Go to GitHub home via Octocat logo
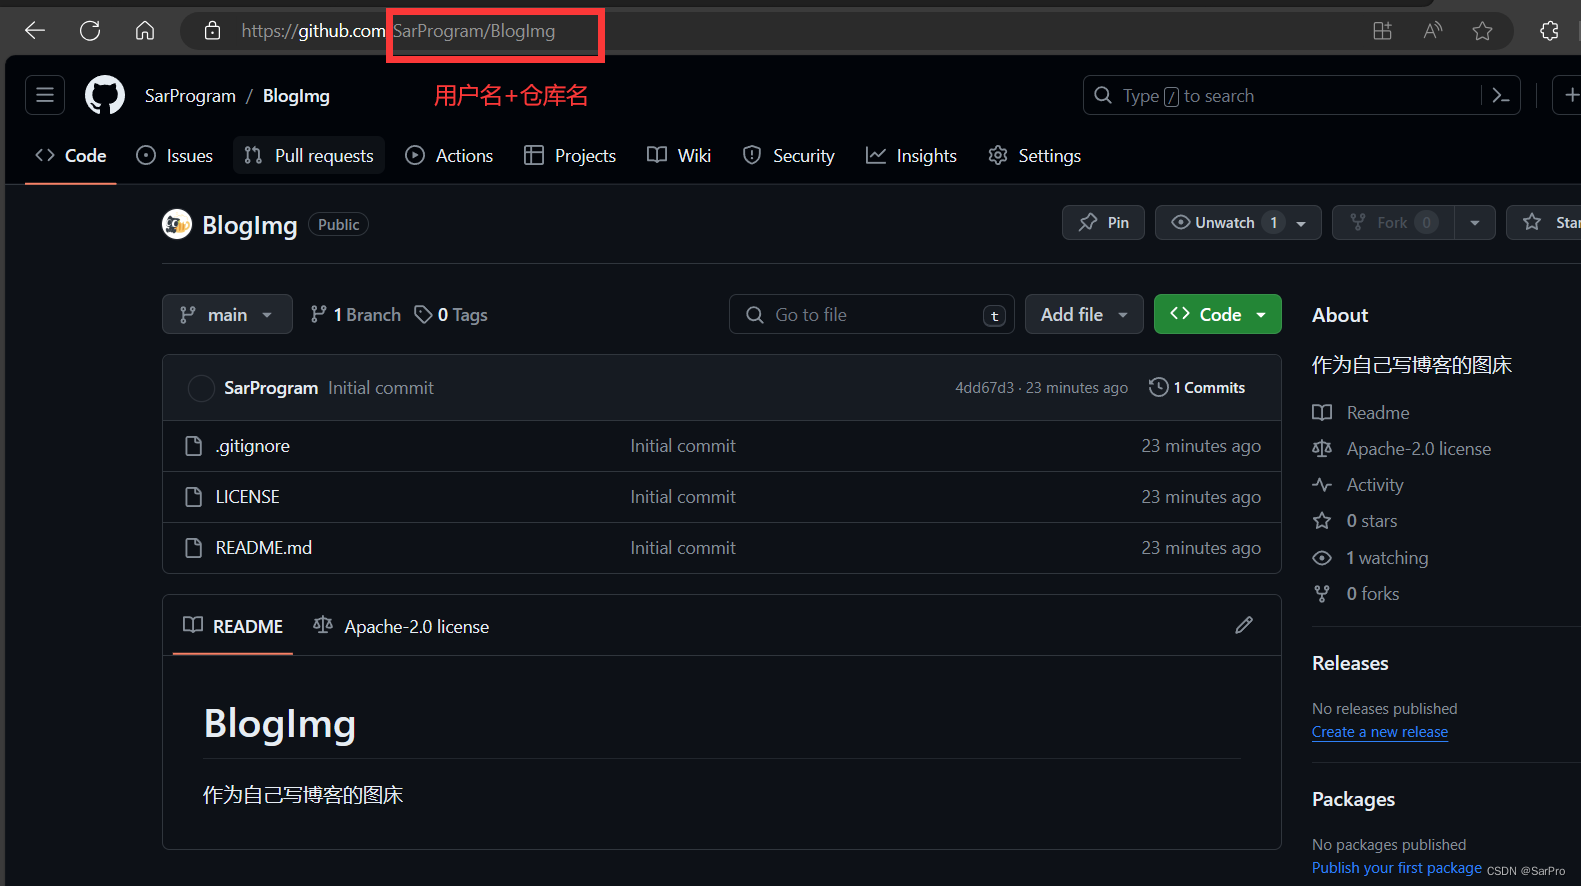The height and width of the screenshot is (886, 1581). pos(105,95)
